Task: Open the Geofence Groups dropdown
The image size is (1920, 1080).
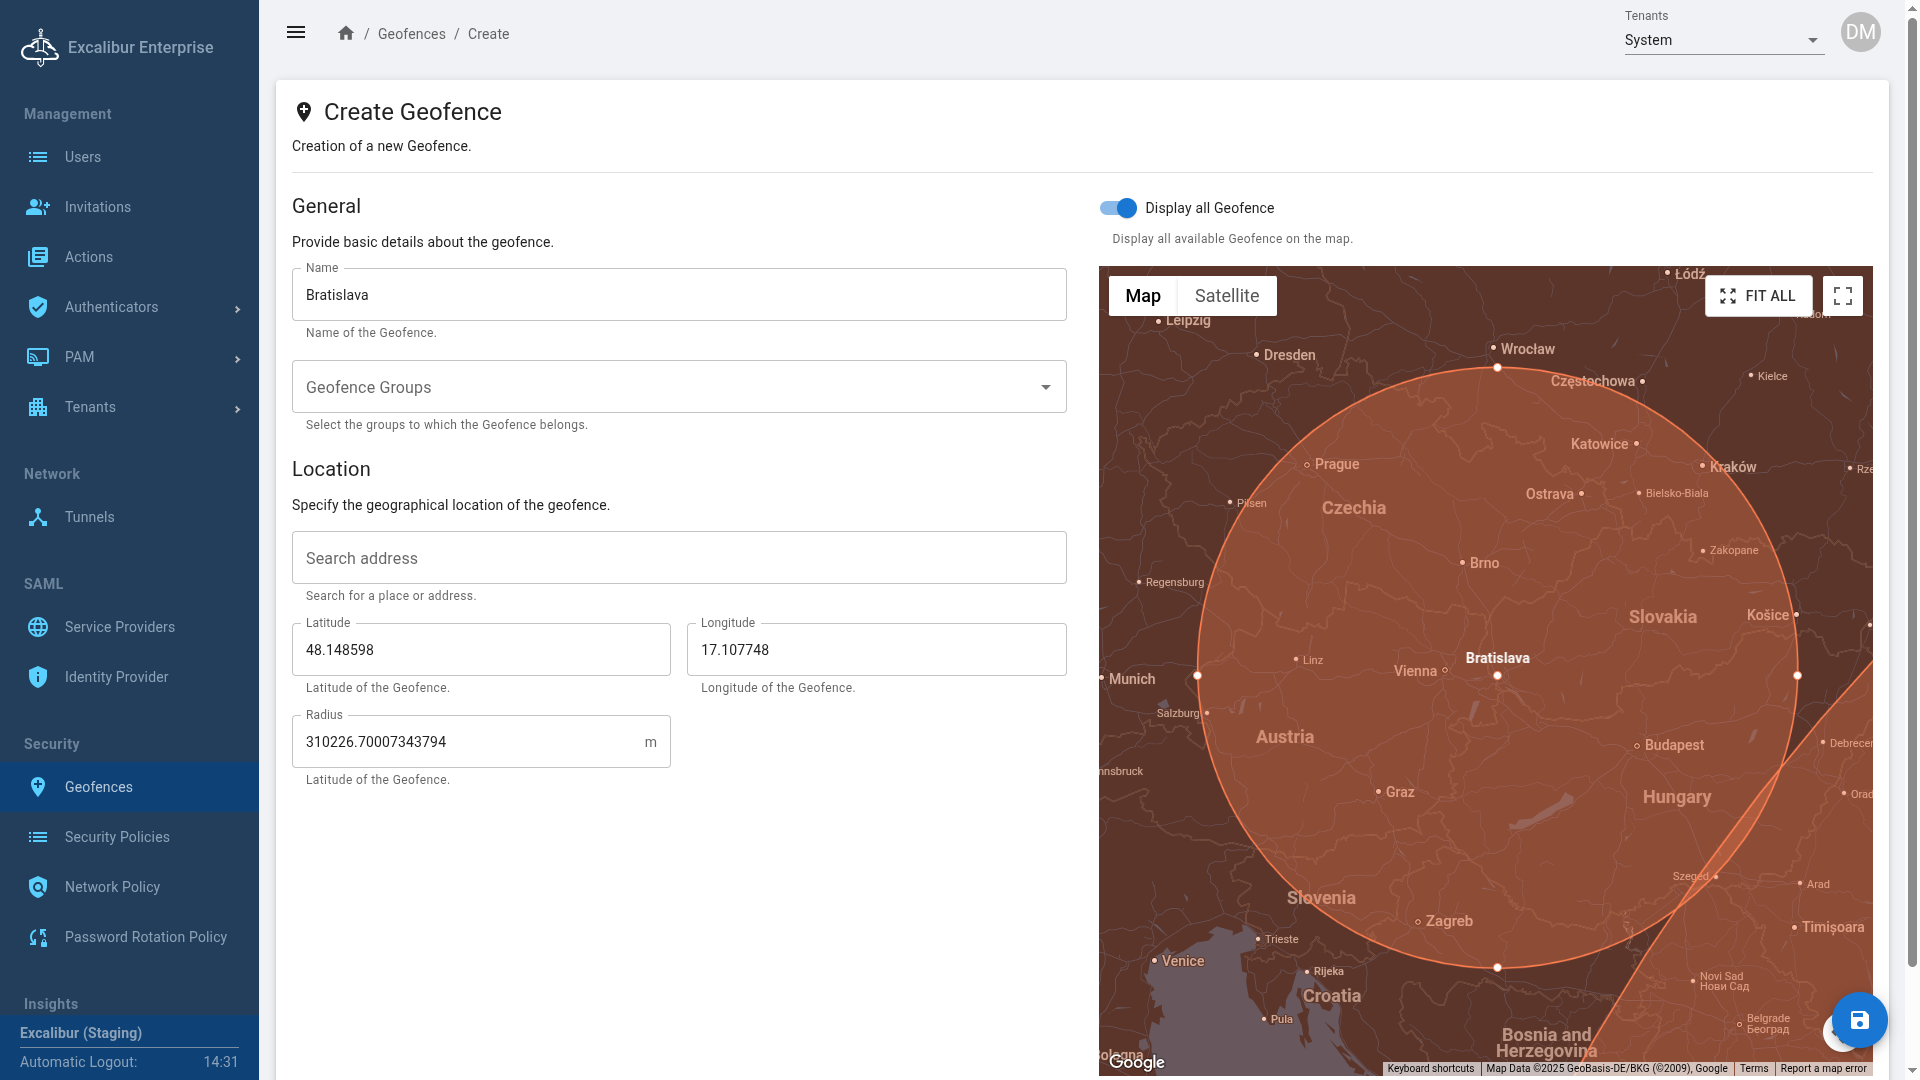Action: click(678, 387)
